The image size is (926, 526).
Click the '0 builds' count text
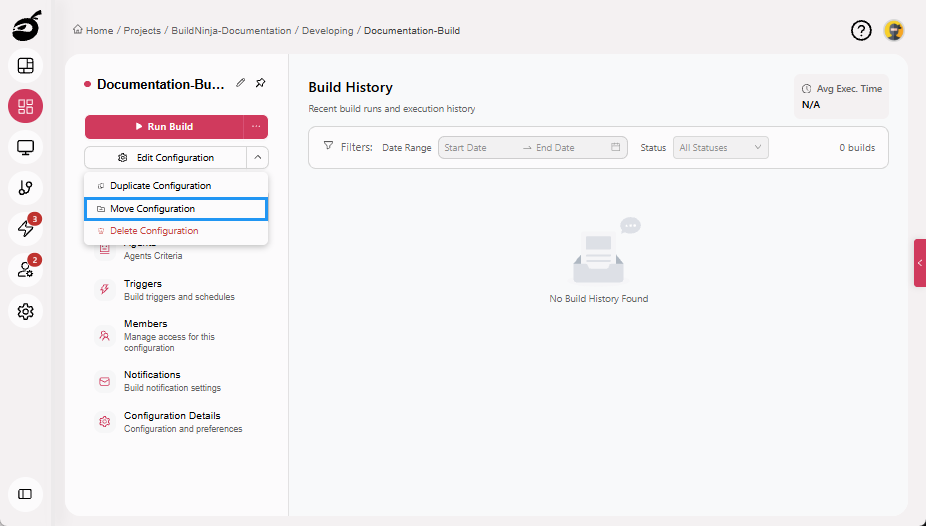[x=857, y=148]
